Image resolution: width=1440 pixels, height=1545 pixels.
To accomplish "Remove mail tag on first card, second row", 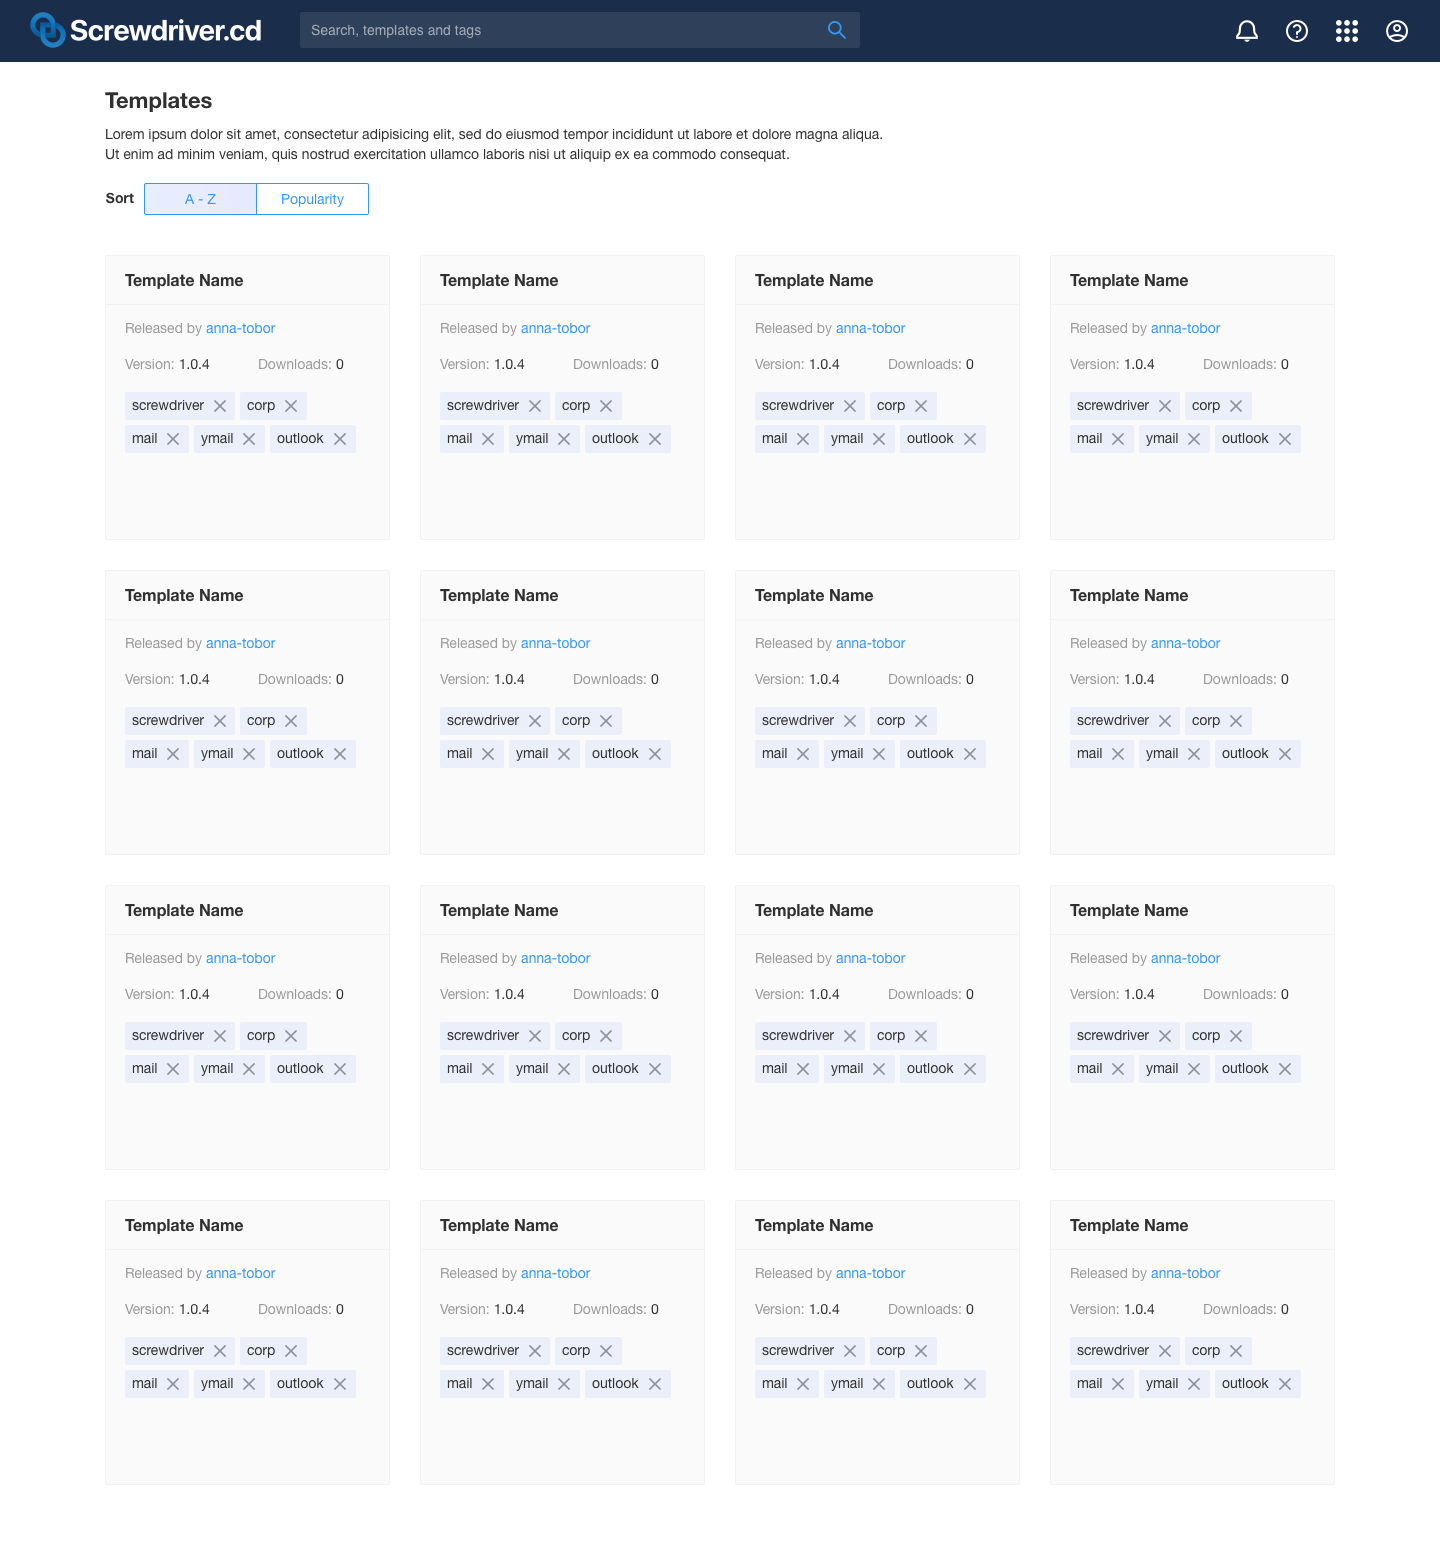I will click(173, 754).
